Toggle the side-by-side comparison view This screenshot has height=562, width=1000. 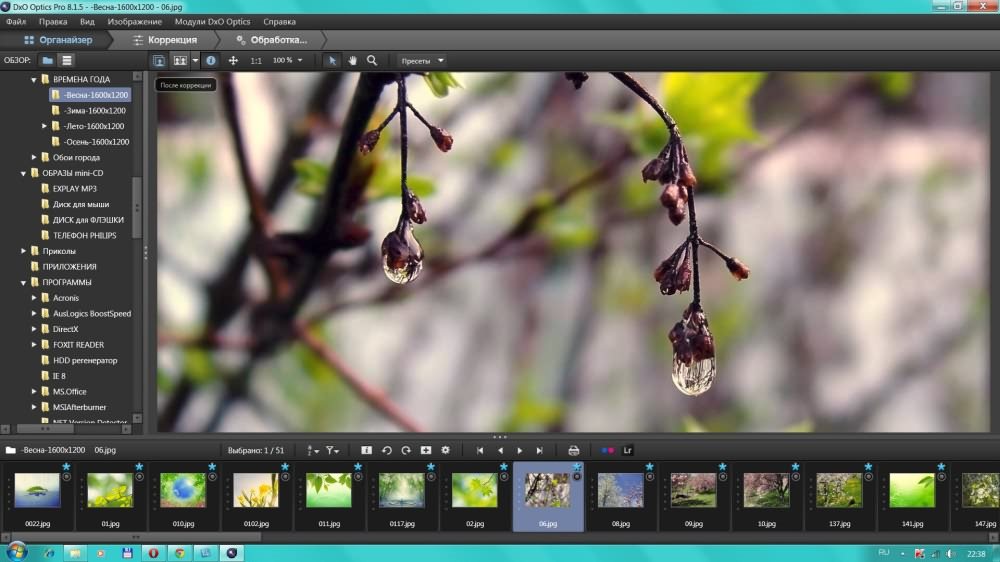[180, 60]
